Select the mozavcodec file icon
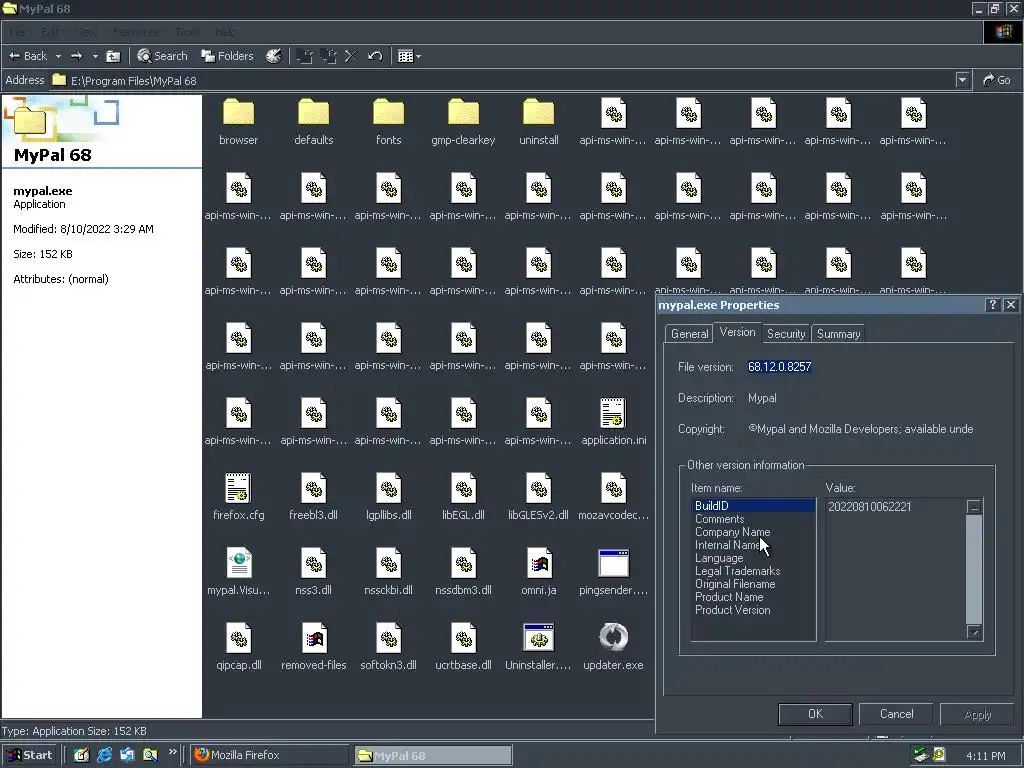Screen dimensions: 1024x768 (613, 488)
